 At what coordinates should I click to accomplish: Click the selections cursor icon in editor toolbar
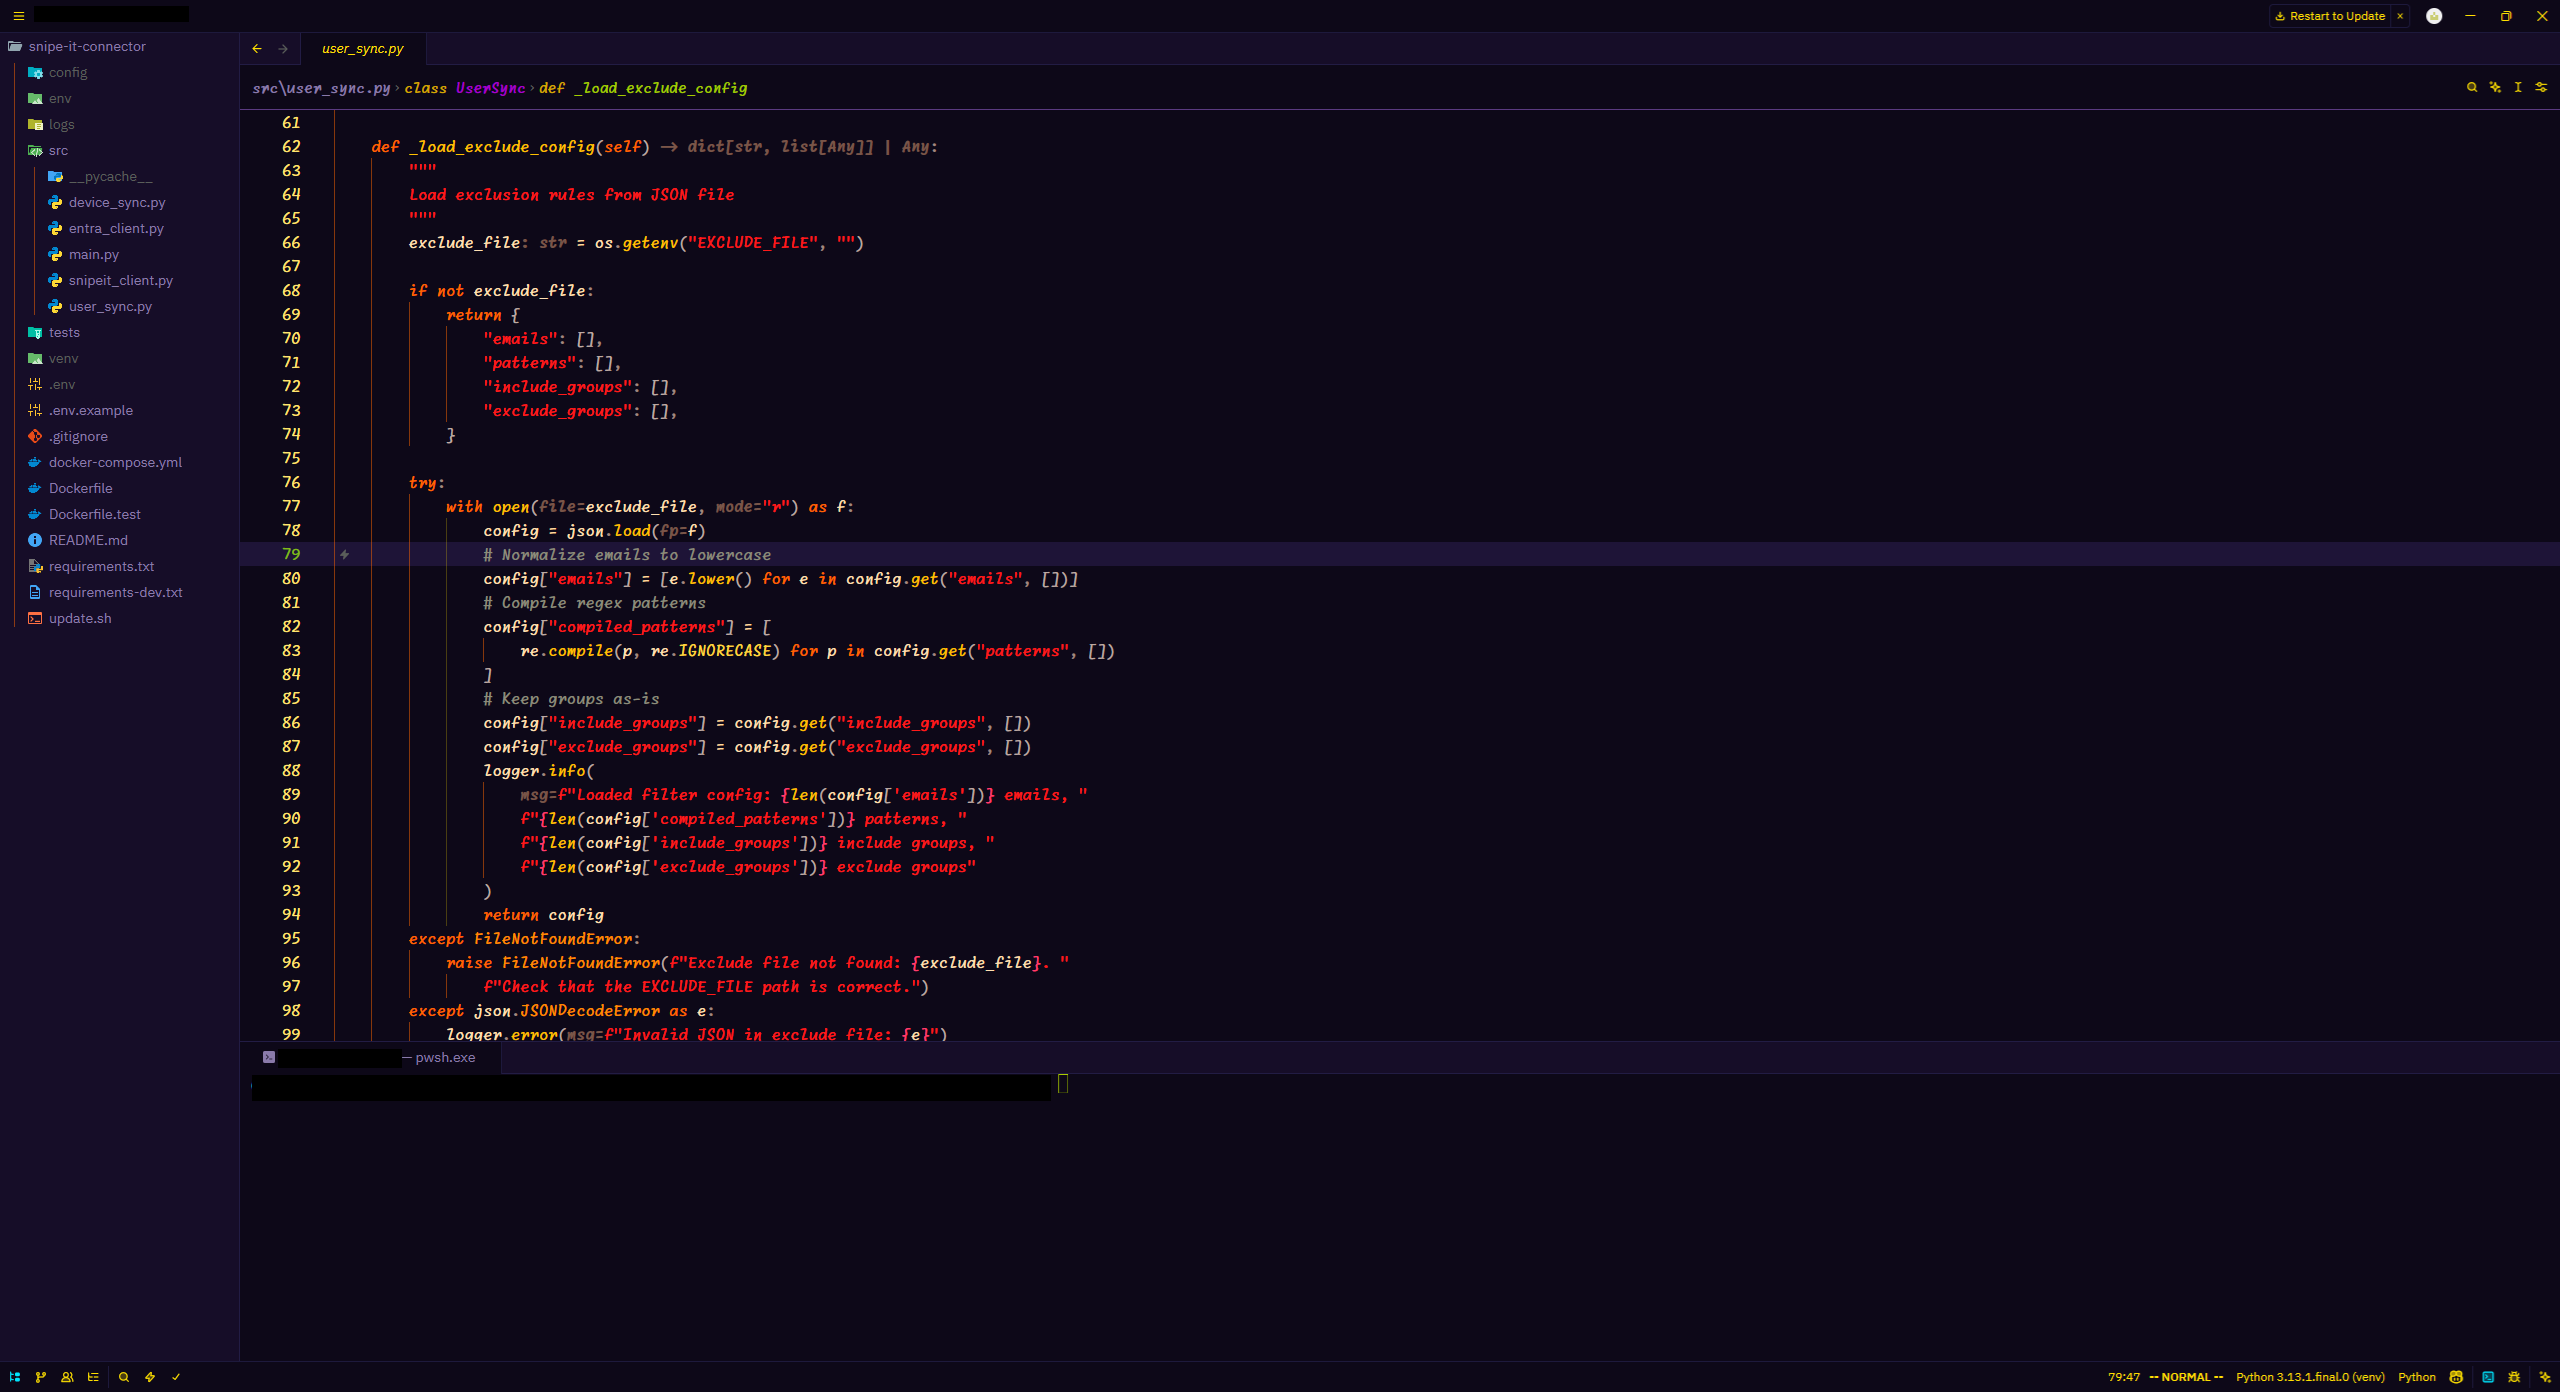[2518, 87]
